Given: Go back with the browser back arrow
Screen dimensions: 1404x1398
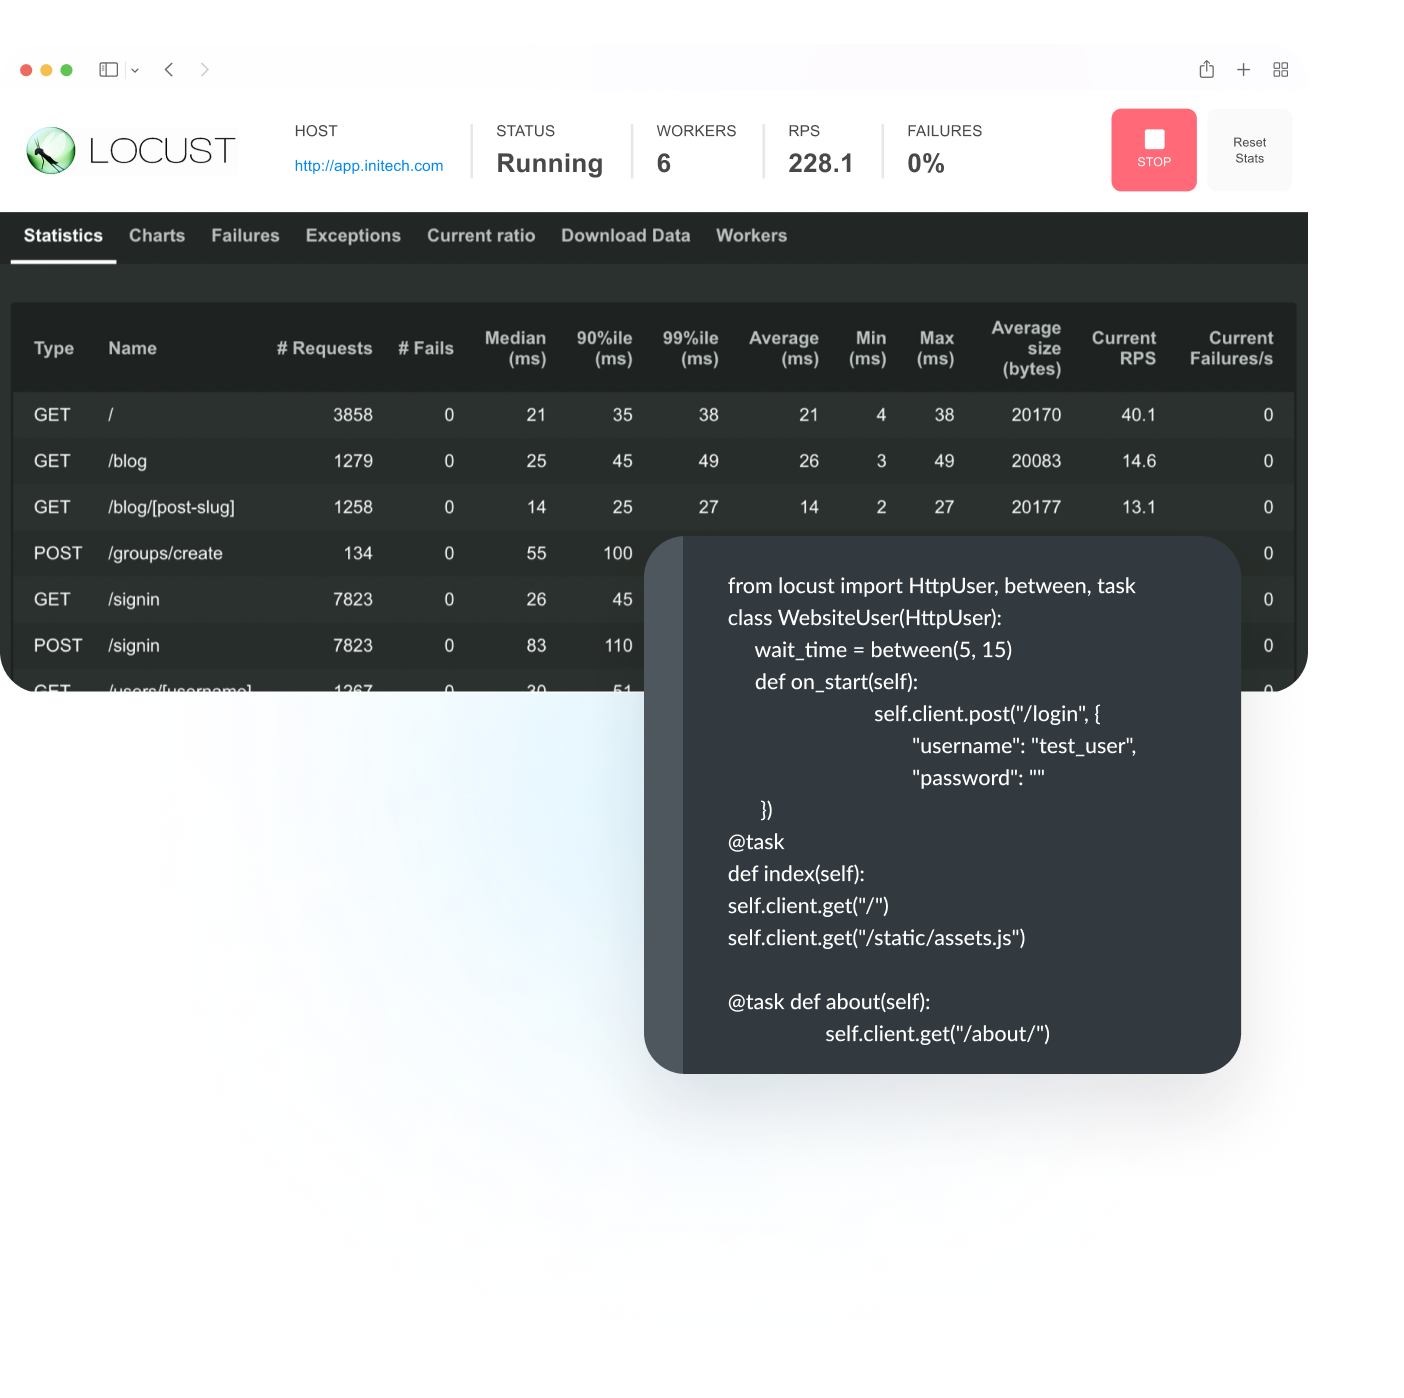Looking at the screenshot, I should 169,70.
